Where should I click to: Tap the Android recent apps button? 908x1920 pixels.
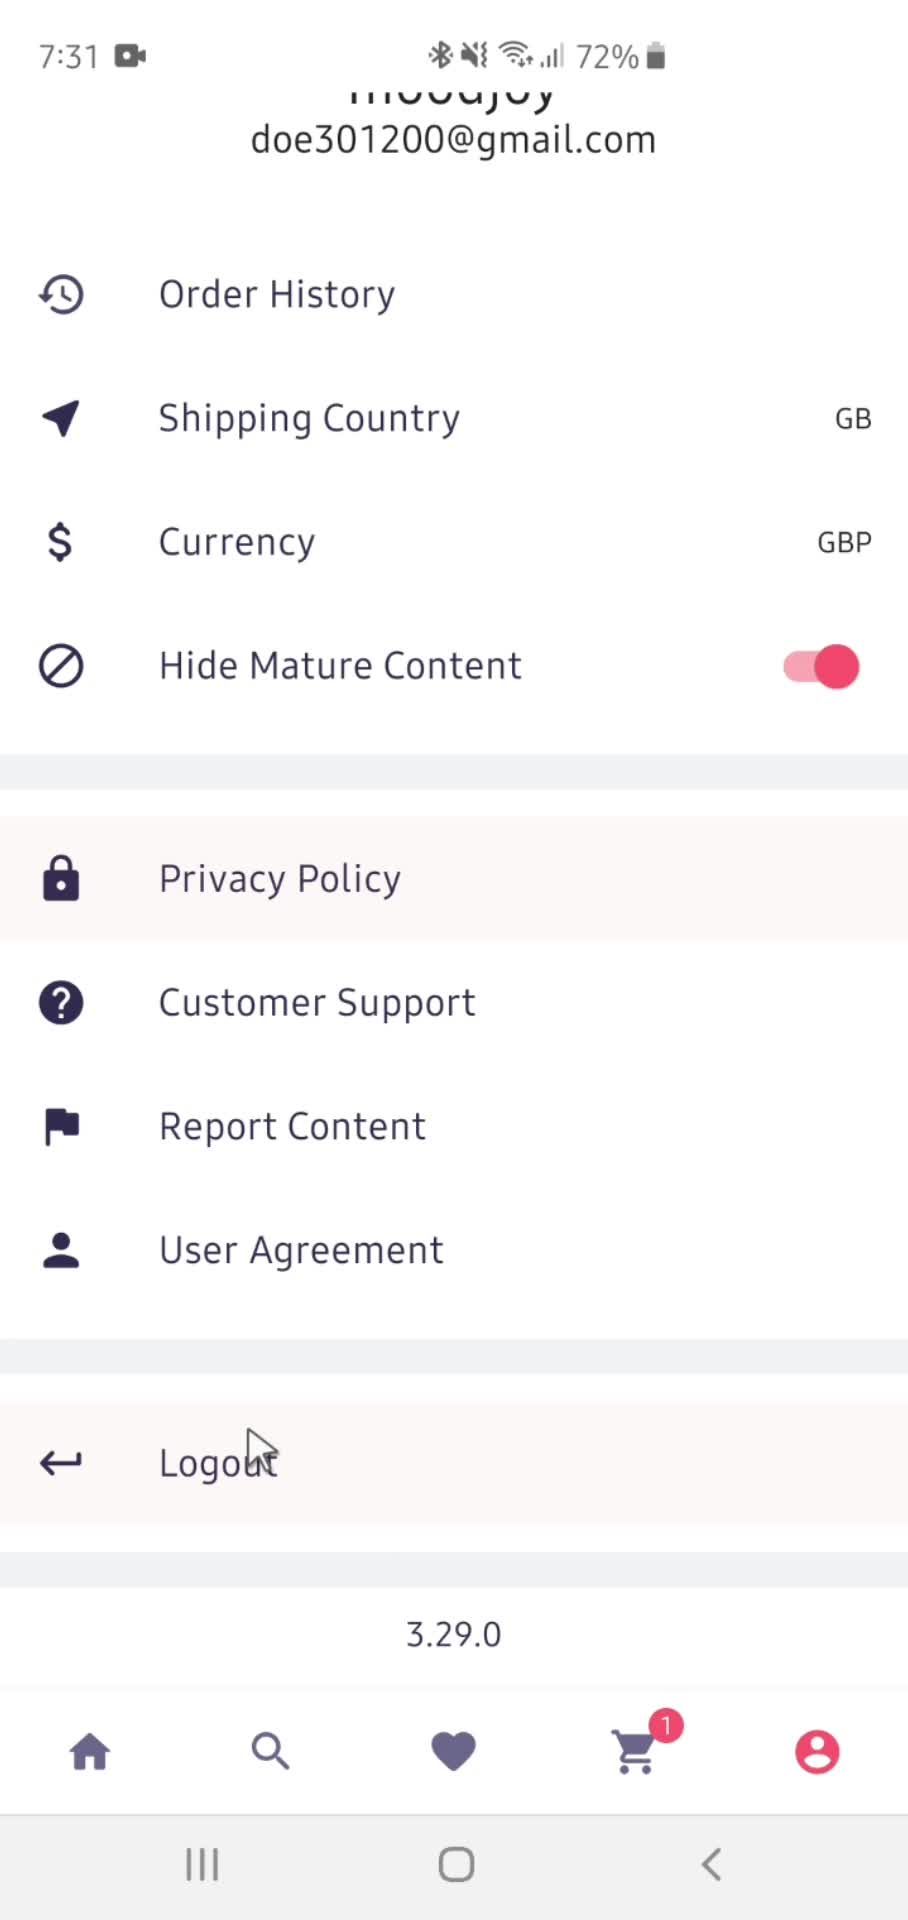click(x=202, y=1865)
